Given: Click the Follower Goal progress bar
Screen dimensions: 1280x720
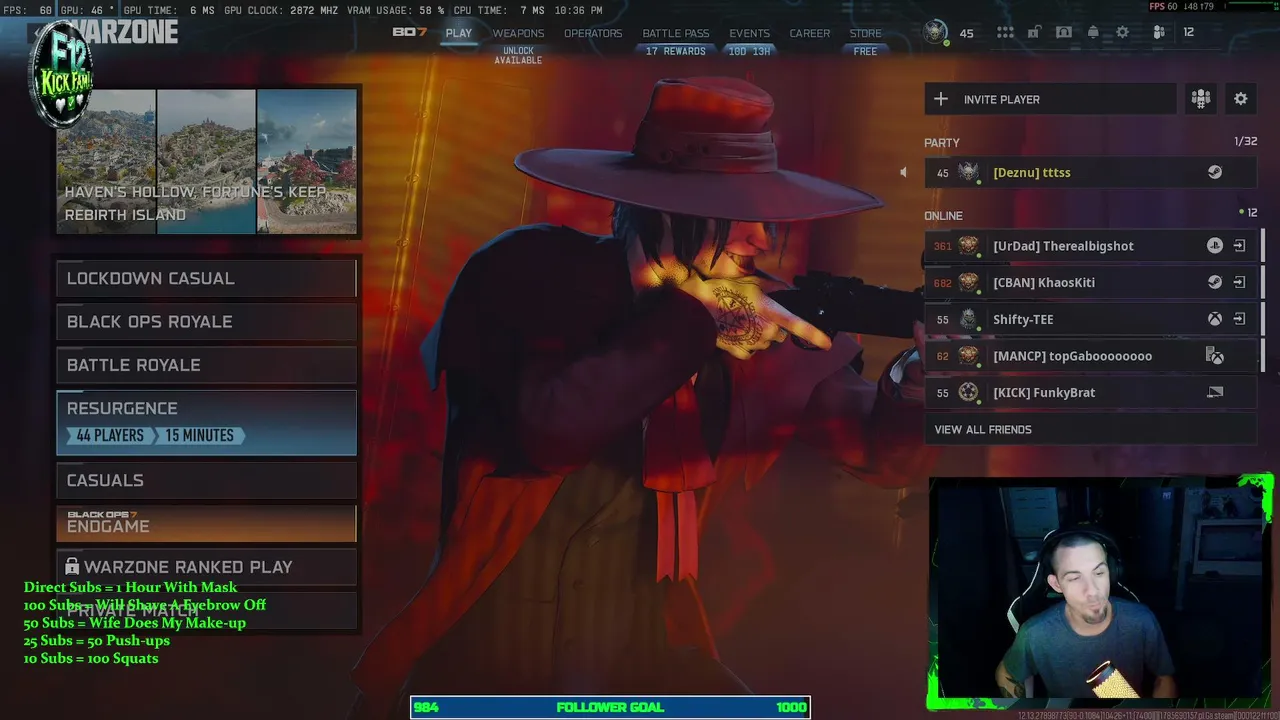Looking at the screenshot, I should click(x=610, y=707).
